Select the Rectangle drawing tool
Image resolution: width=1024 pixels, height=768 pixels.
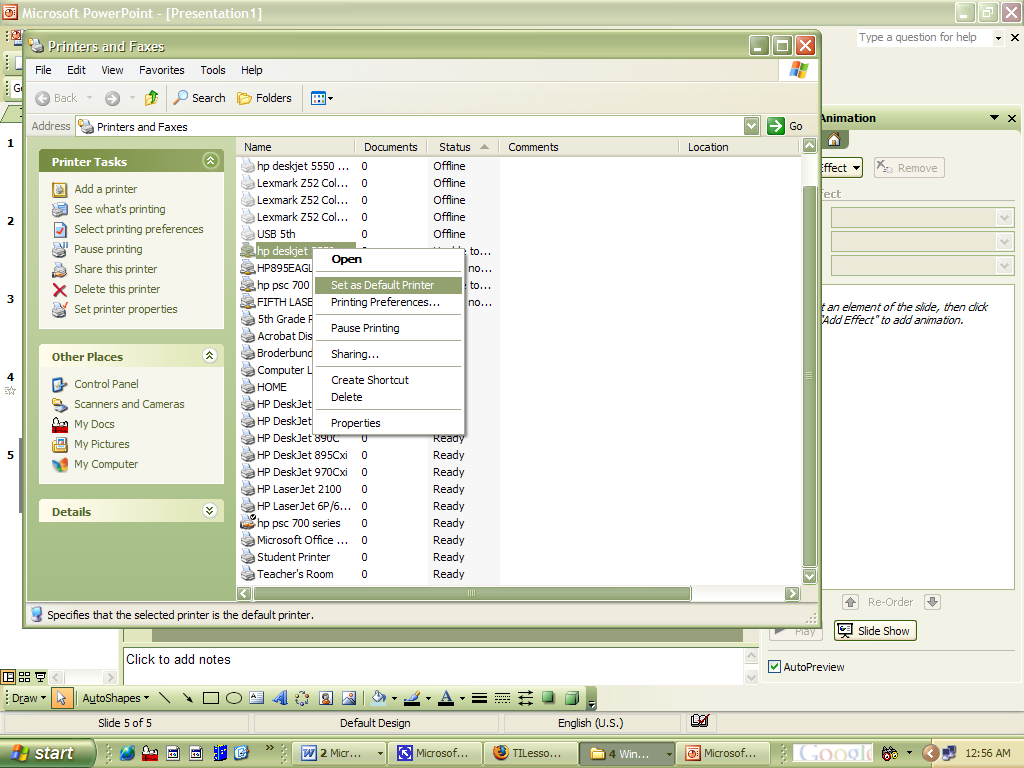coord(210,698)
